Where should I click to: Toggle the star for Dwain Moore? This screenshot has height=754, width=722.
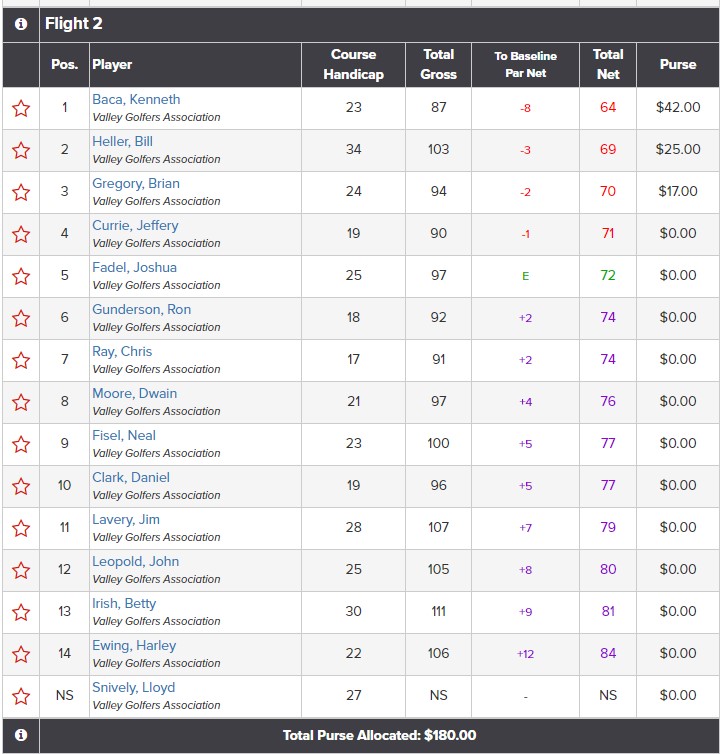coord(21,402)
